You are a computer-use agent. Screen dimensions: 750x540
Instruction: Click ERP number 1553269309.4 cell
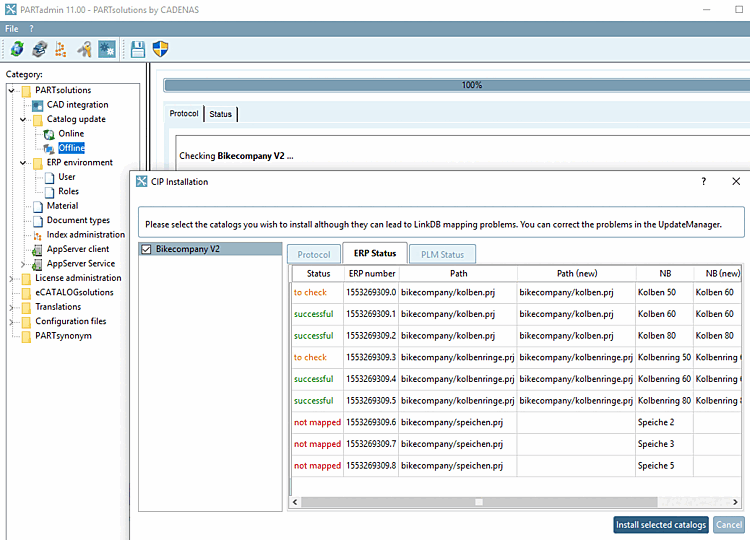point(371,379)
